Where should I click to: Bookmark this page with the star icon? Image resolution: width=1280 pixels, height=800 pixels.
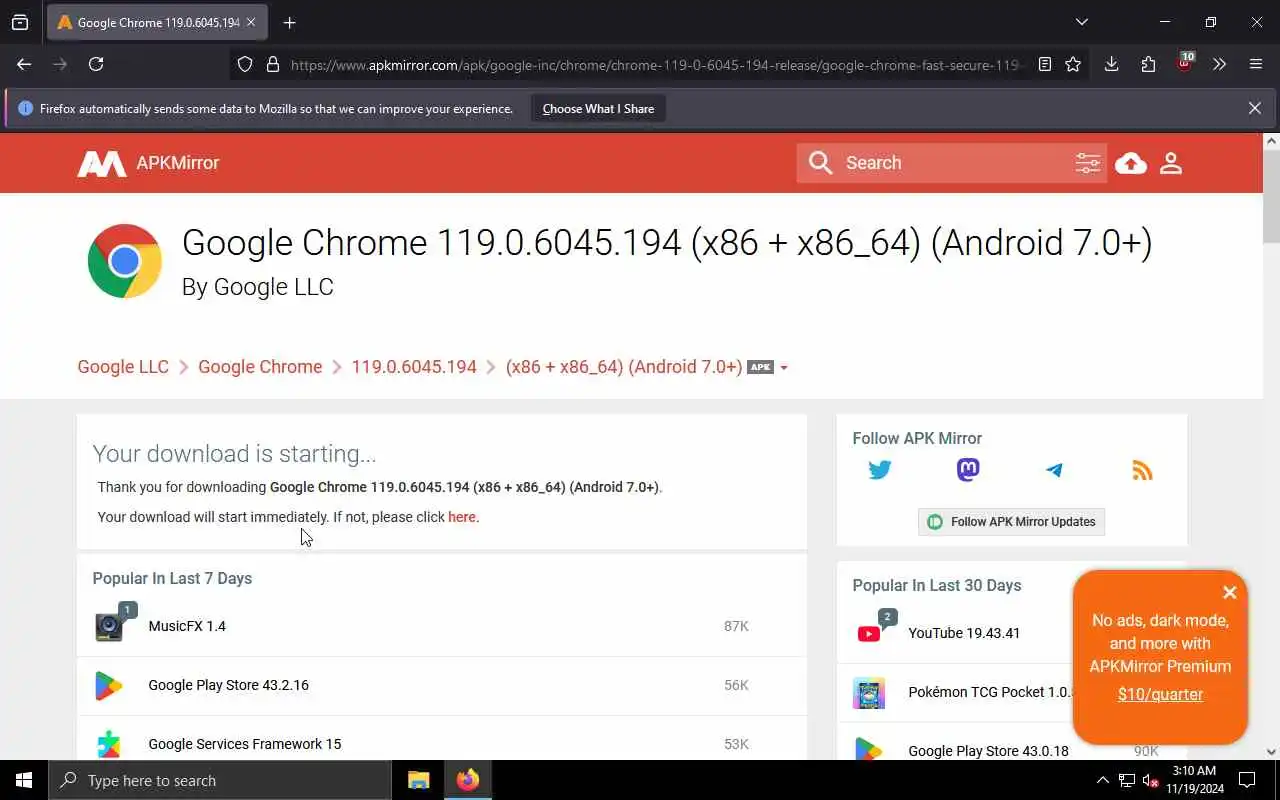tap(1073, 64)
